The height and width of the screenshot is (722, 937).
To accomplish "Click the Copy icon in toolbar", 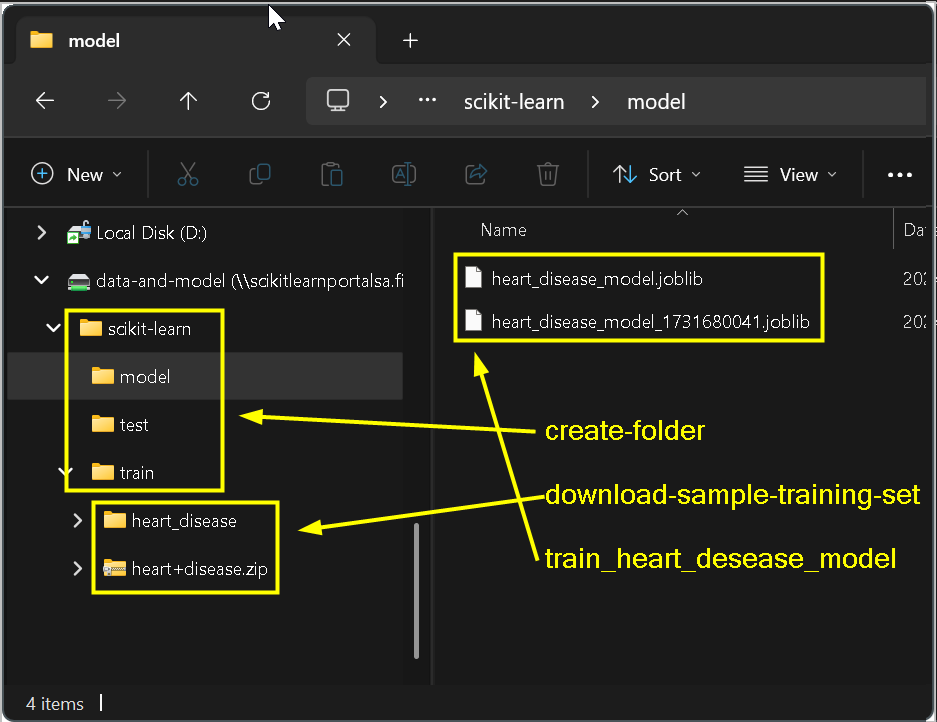I will tap(260, 175).
